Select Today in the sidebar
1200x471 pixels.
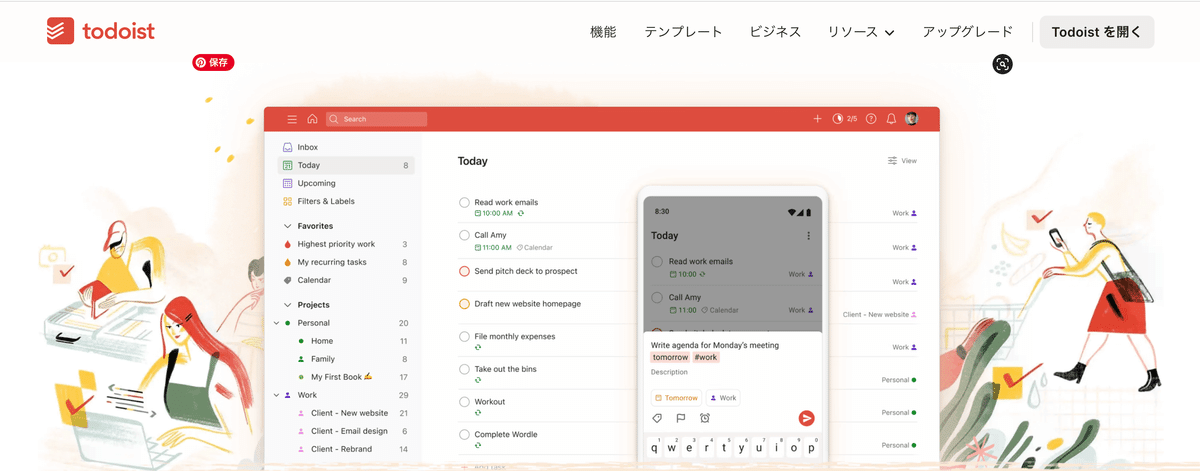345,165
